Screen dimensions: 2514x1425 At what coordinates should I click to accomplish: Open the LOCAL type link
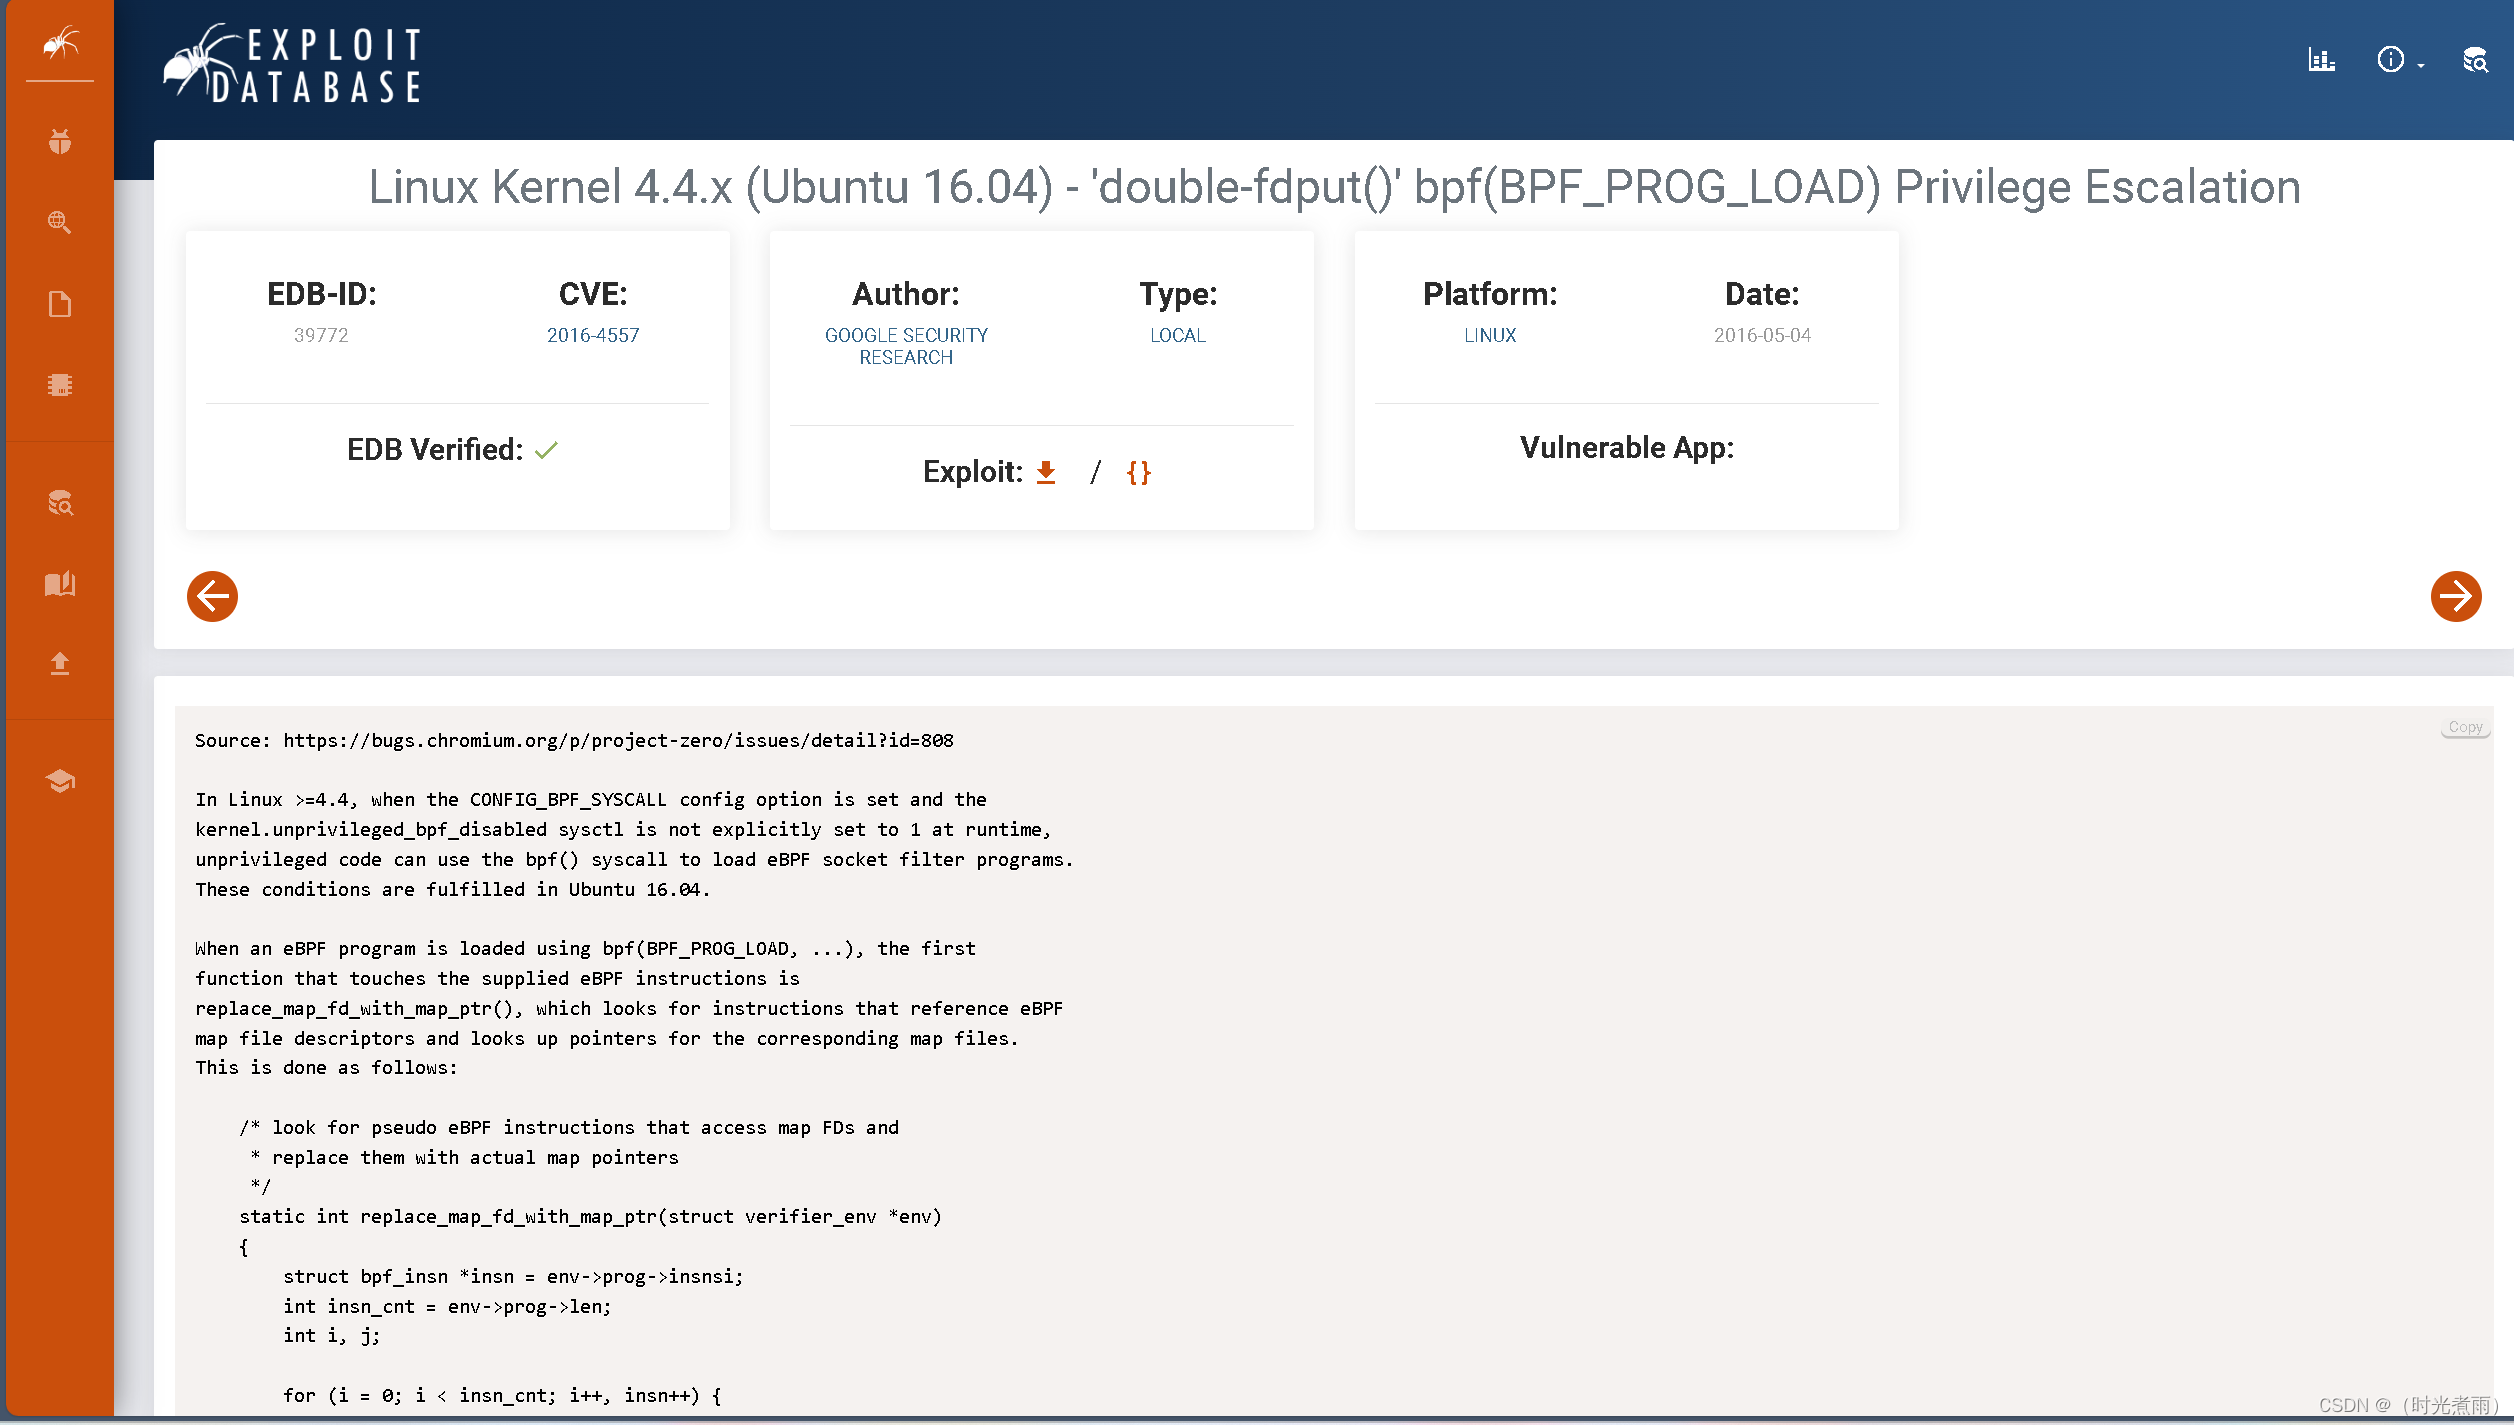pos(1178,335)
